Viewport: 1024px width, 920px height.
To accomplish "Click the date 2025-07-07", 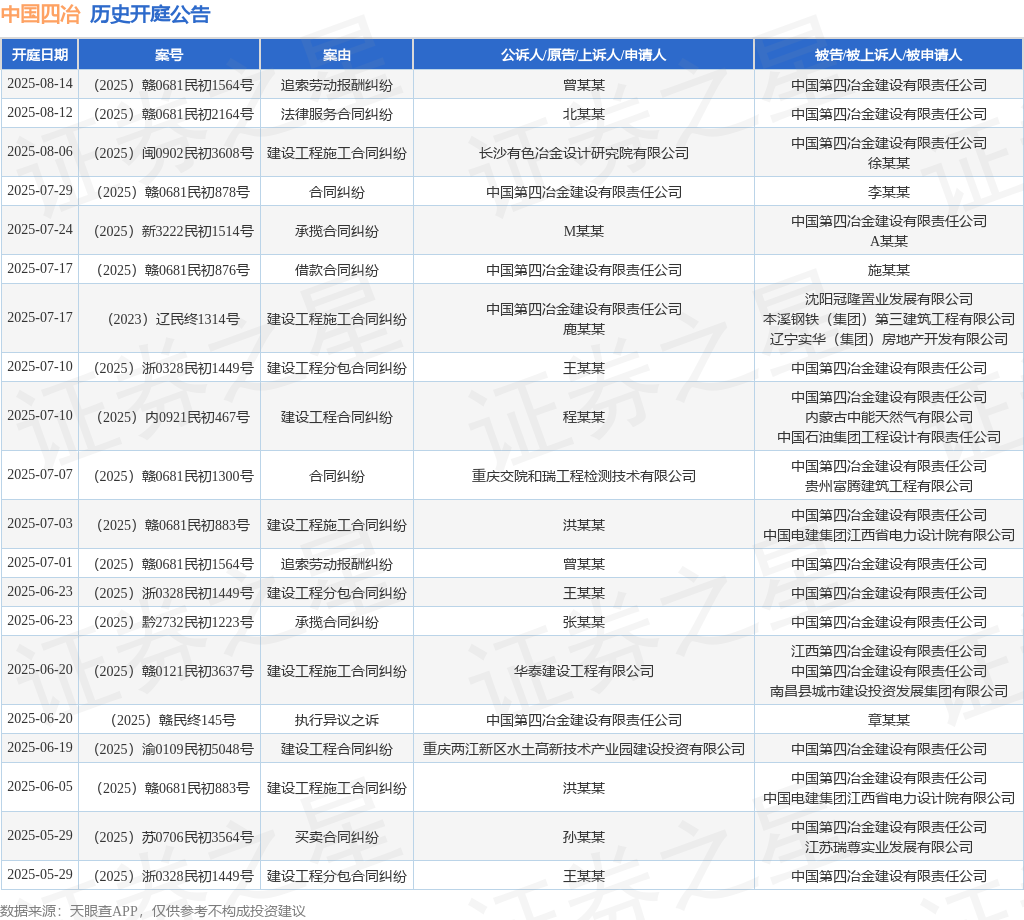I will coord(40,475).
